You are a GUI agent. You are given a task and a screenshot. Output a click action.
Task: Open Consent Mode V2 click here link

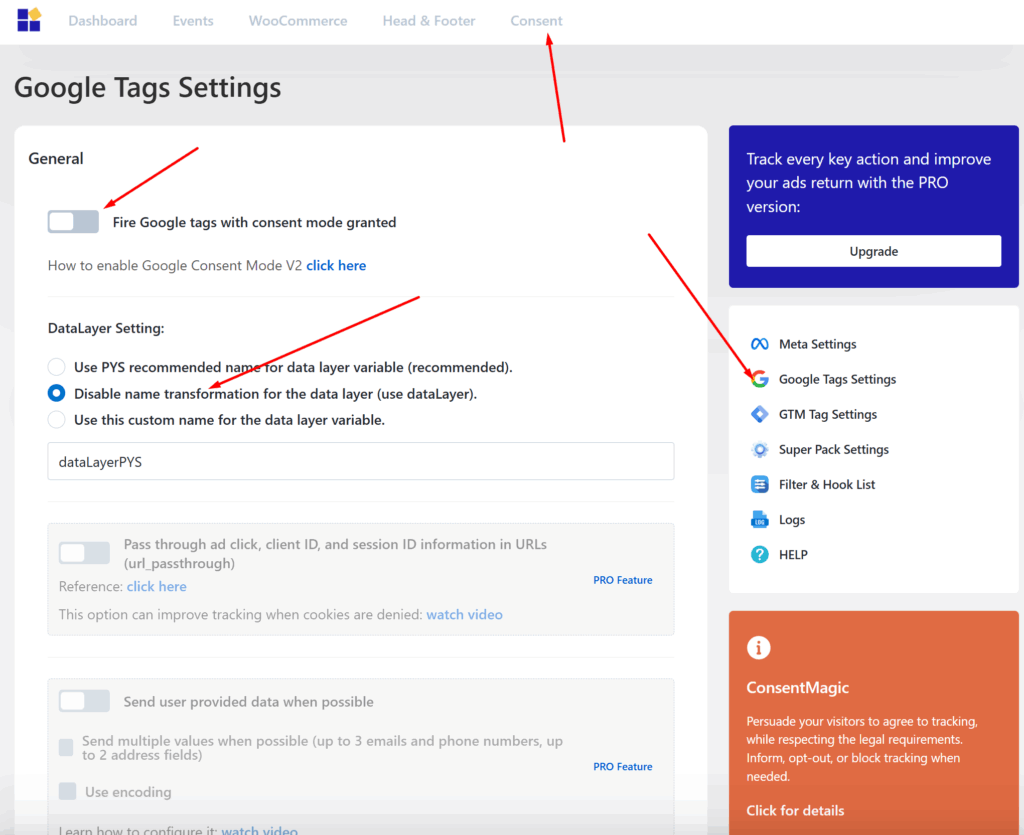336,266
